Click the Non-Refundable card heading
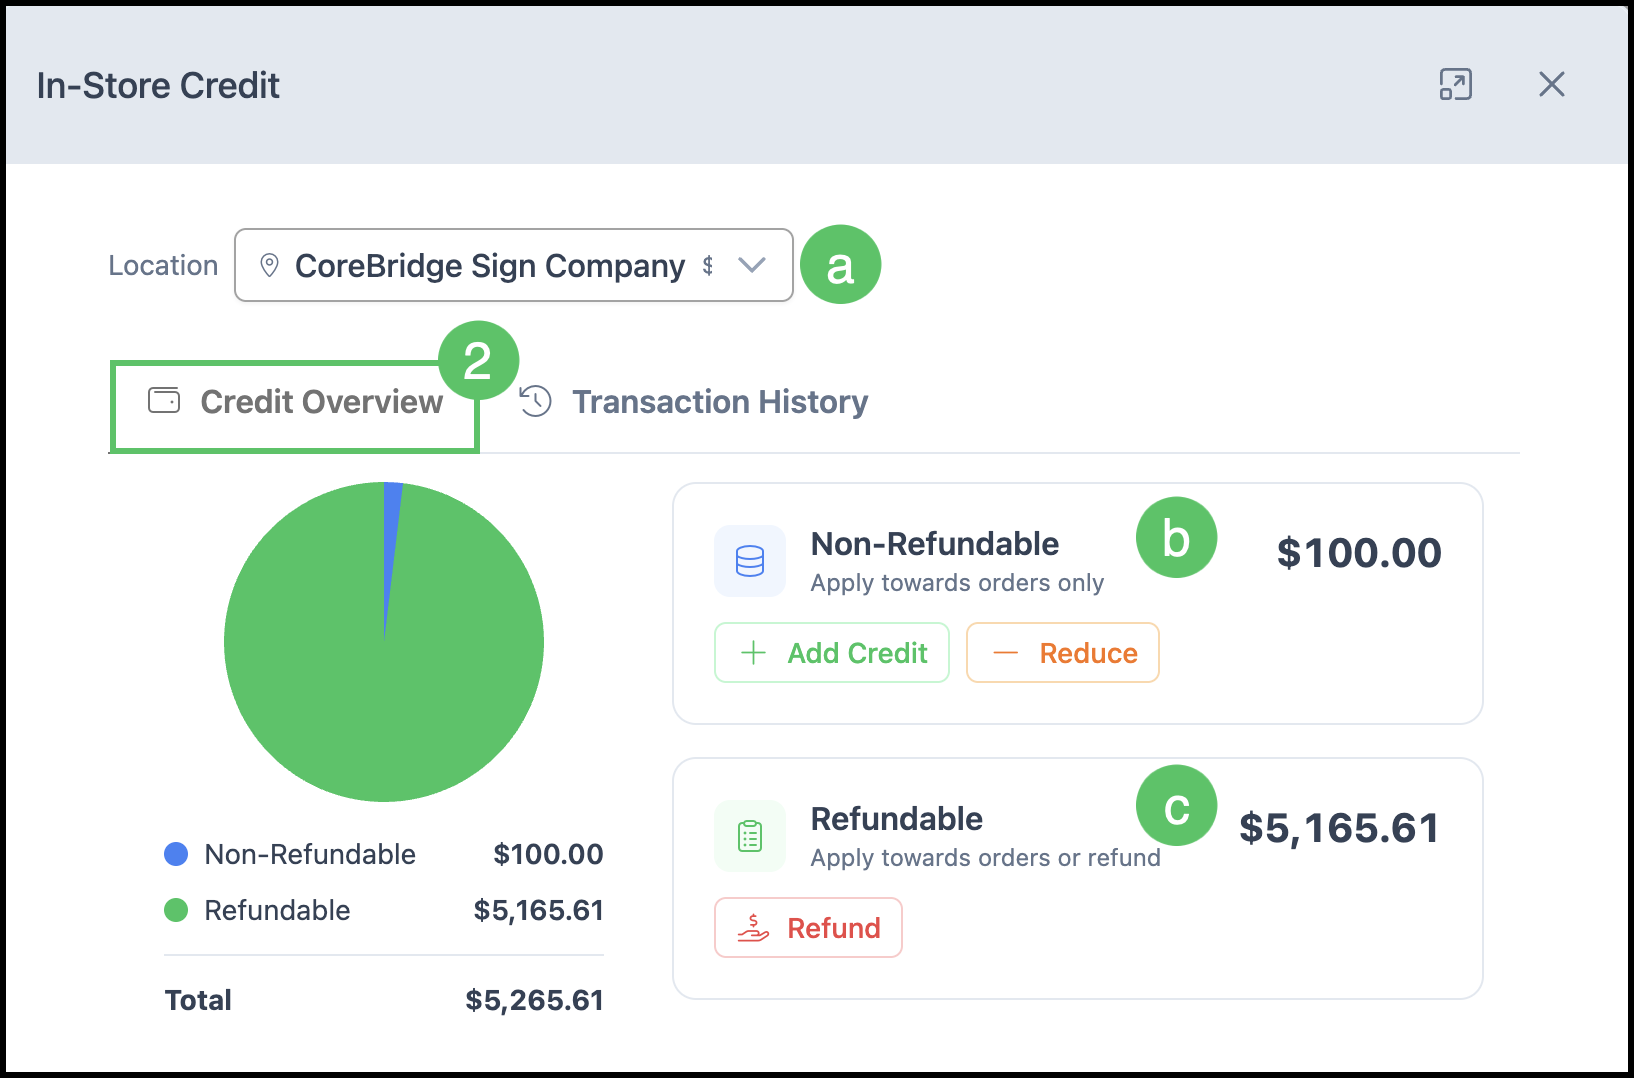 [x=934, y=544]
